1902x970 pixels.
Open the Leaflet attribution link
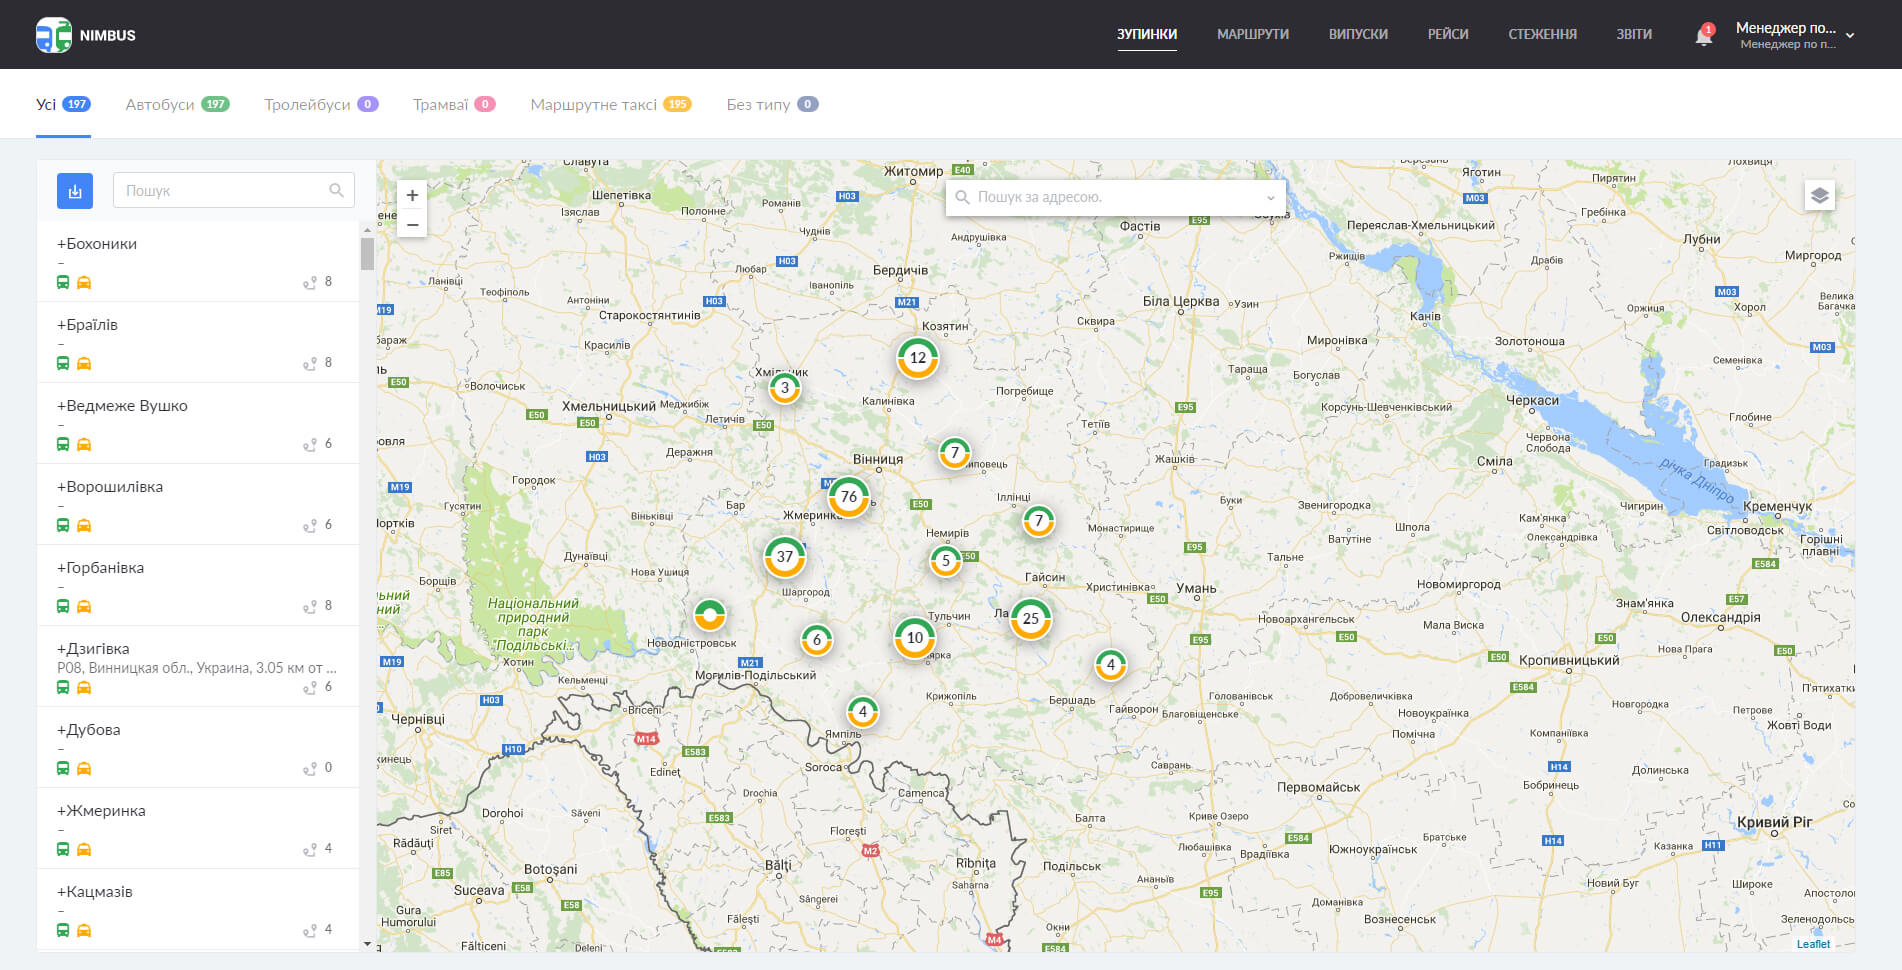pos(1812,944)
